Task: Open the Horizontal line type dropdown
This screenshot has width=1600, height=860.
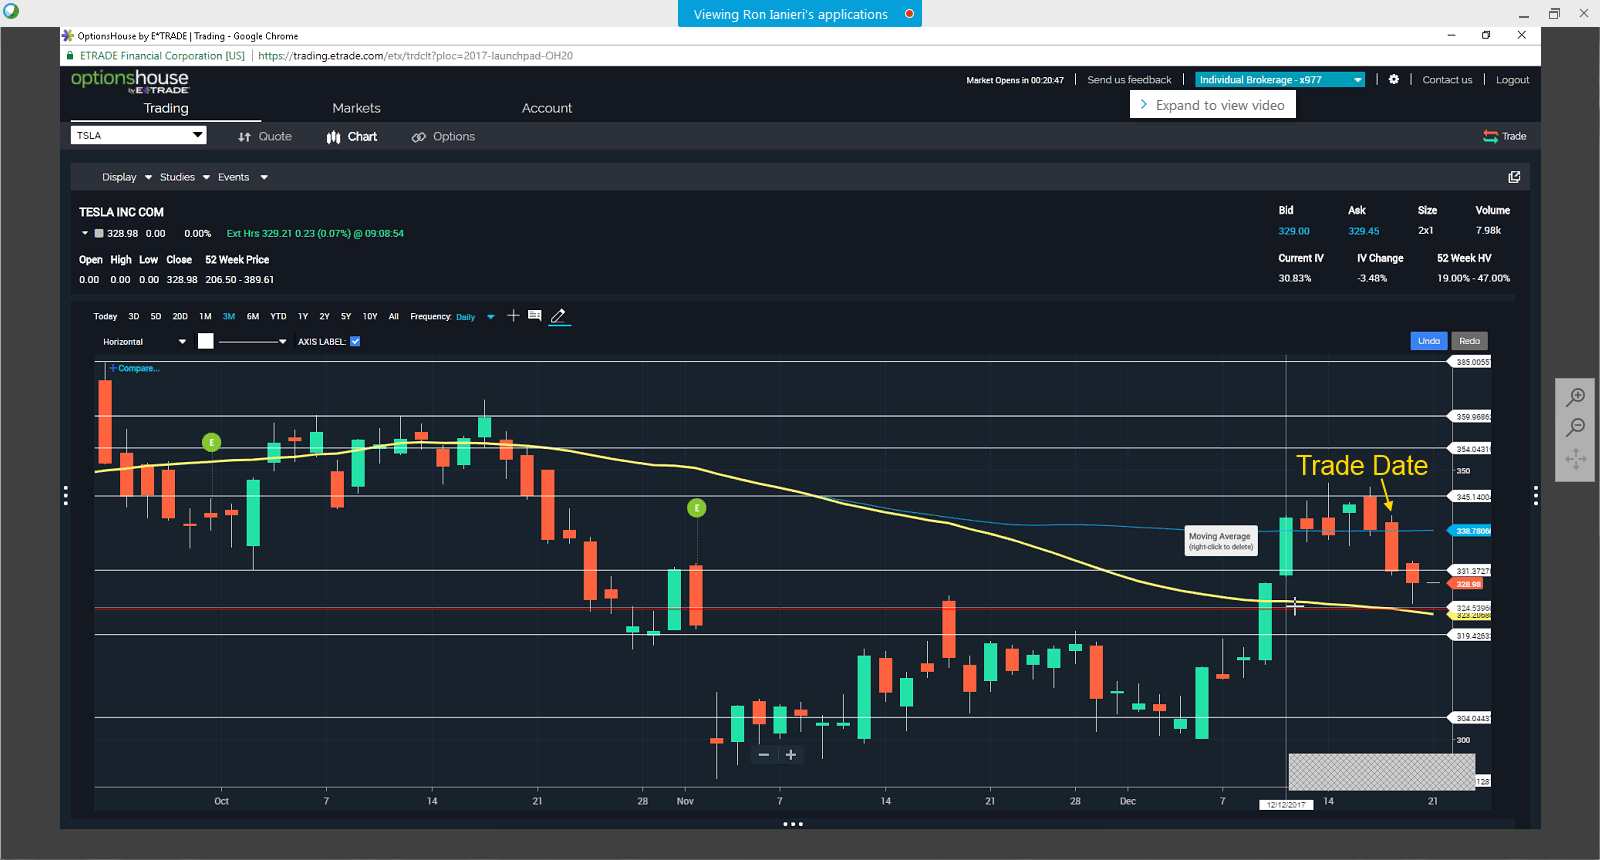Action: [x=144, y=342]
